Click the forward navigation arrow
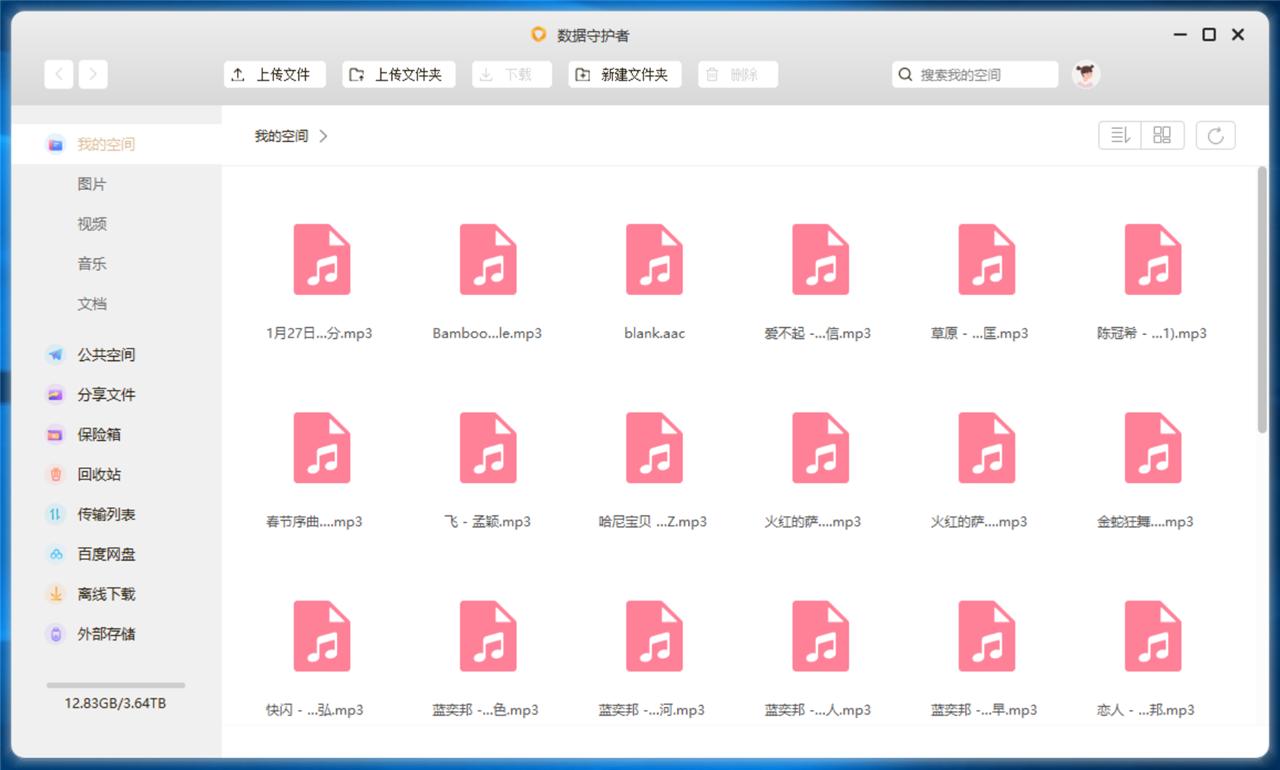Viewport: 1280px width, 770px height. (x=92, y=73)
